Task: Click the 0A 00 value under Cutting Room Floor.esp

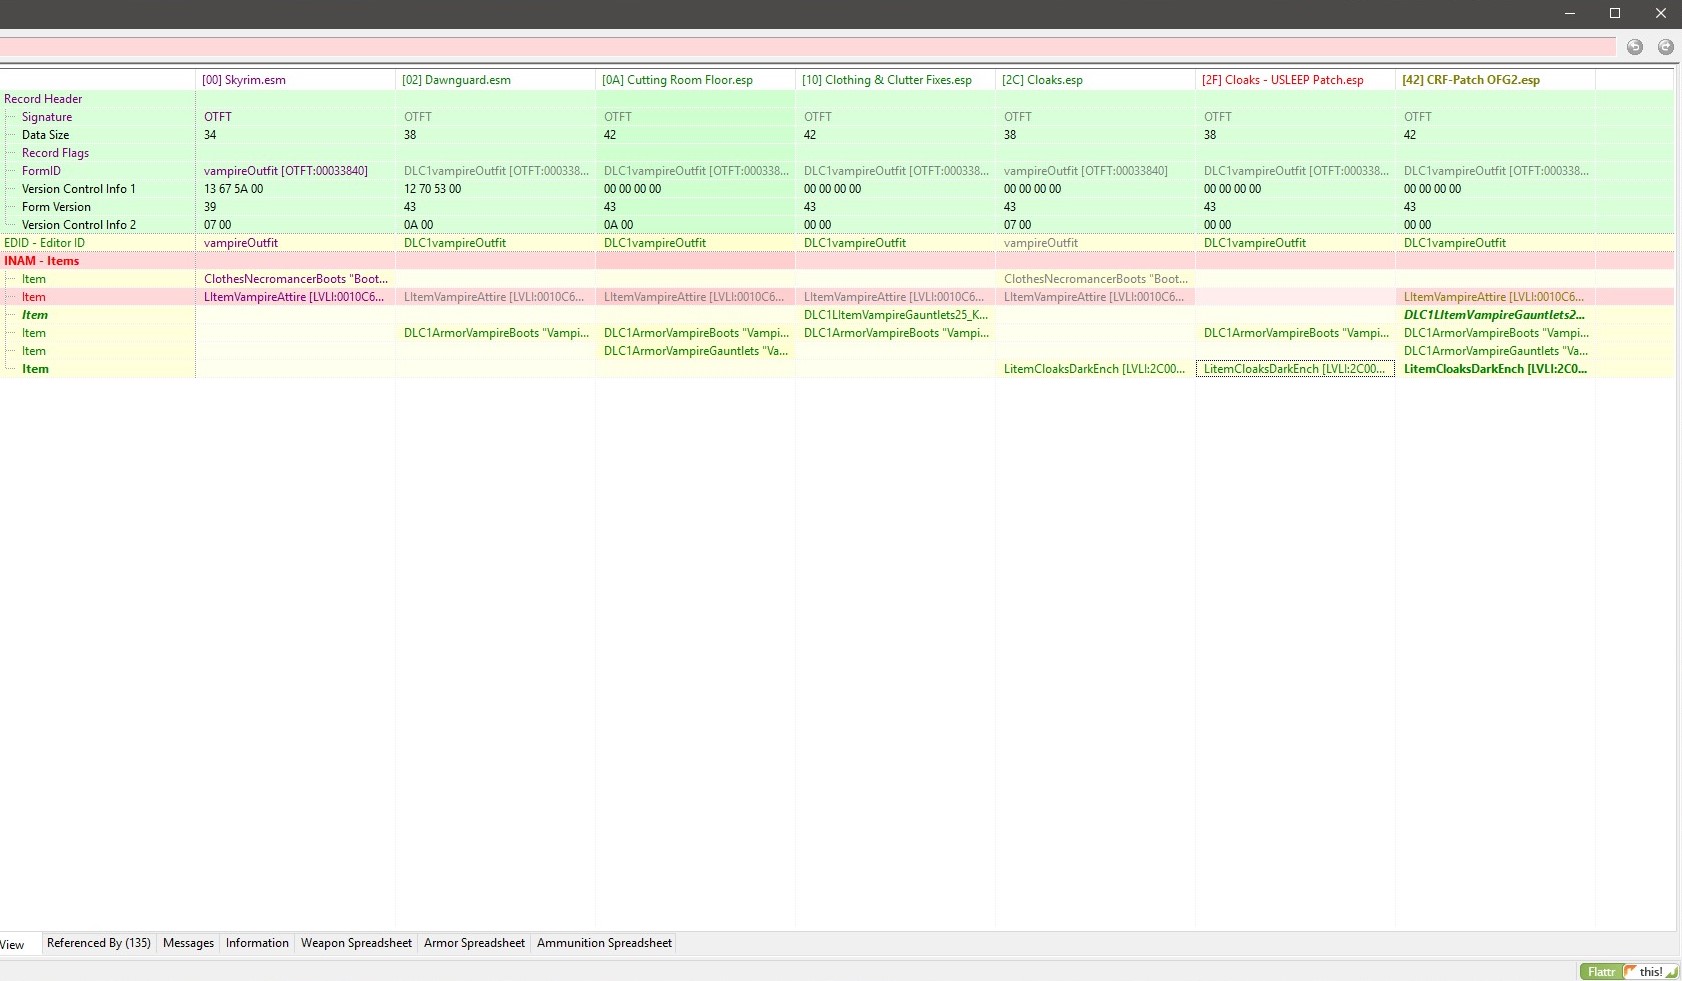Action: (619, 225)
